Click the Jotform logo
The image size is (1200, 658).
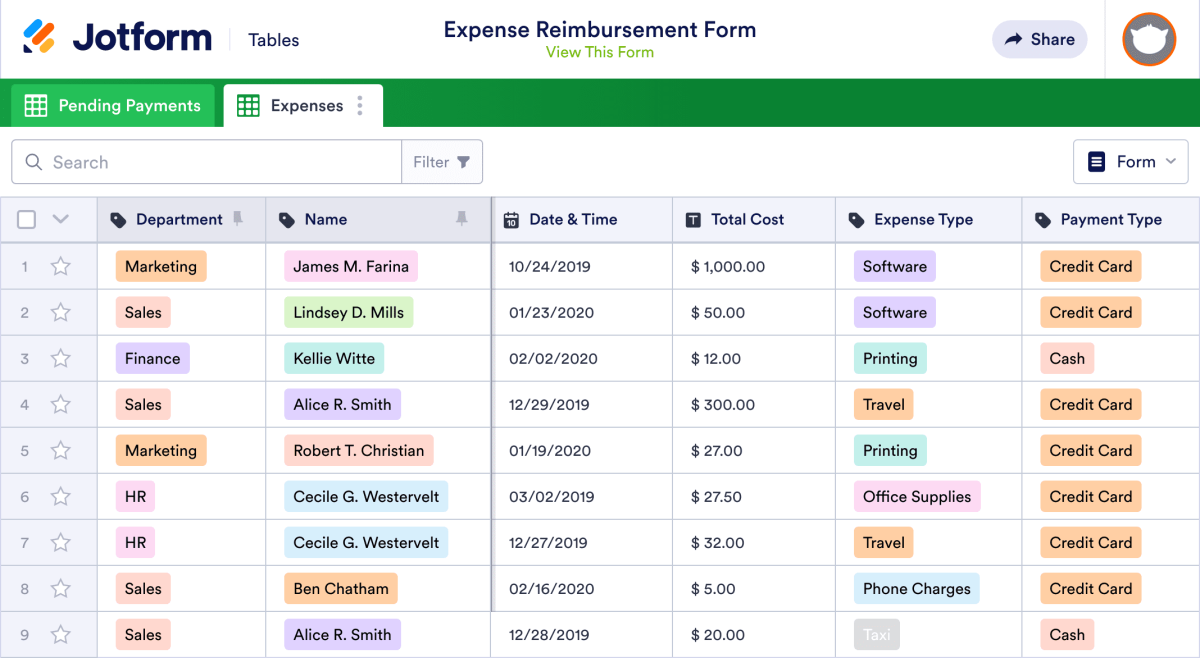click(x=116, y=37)
